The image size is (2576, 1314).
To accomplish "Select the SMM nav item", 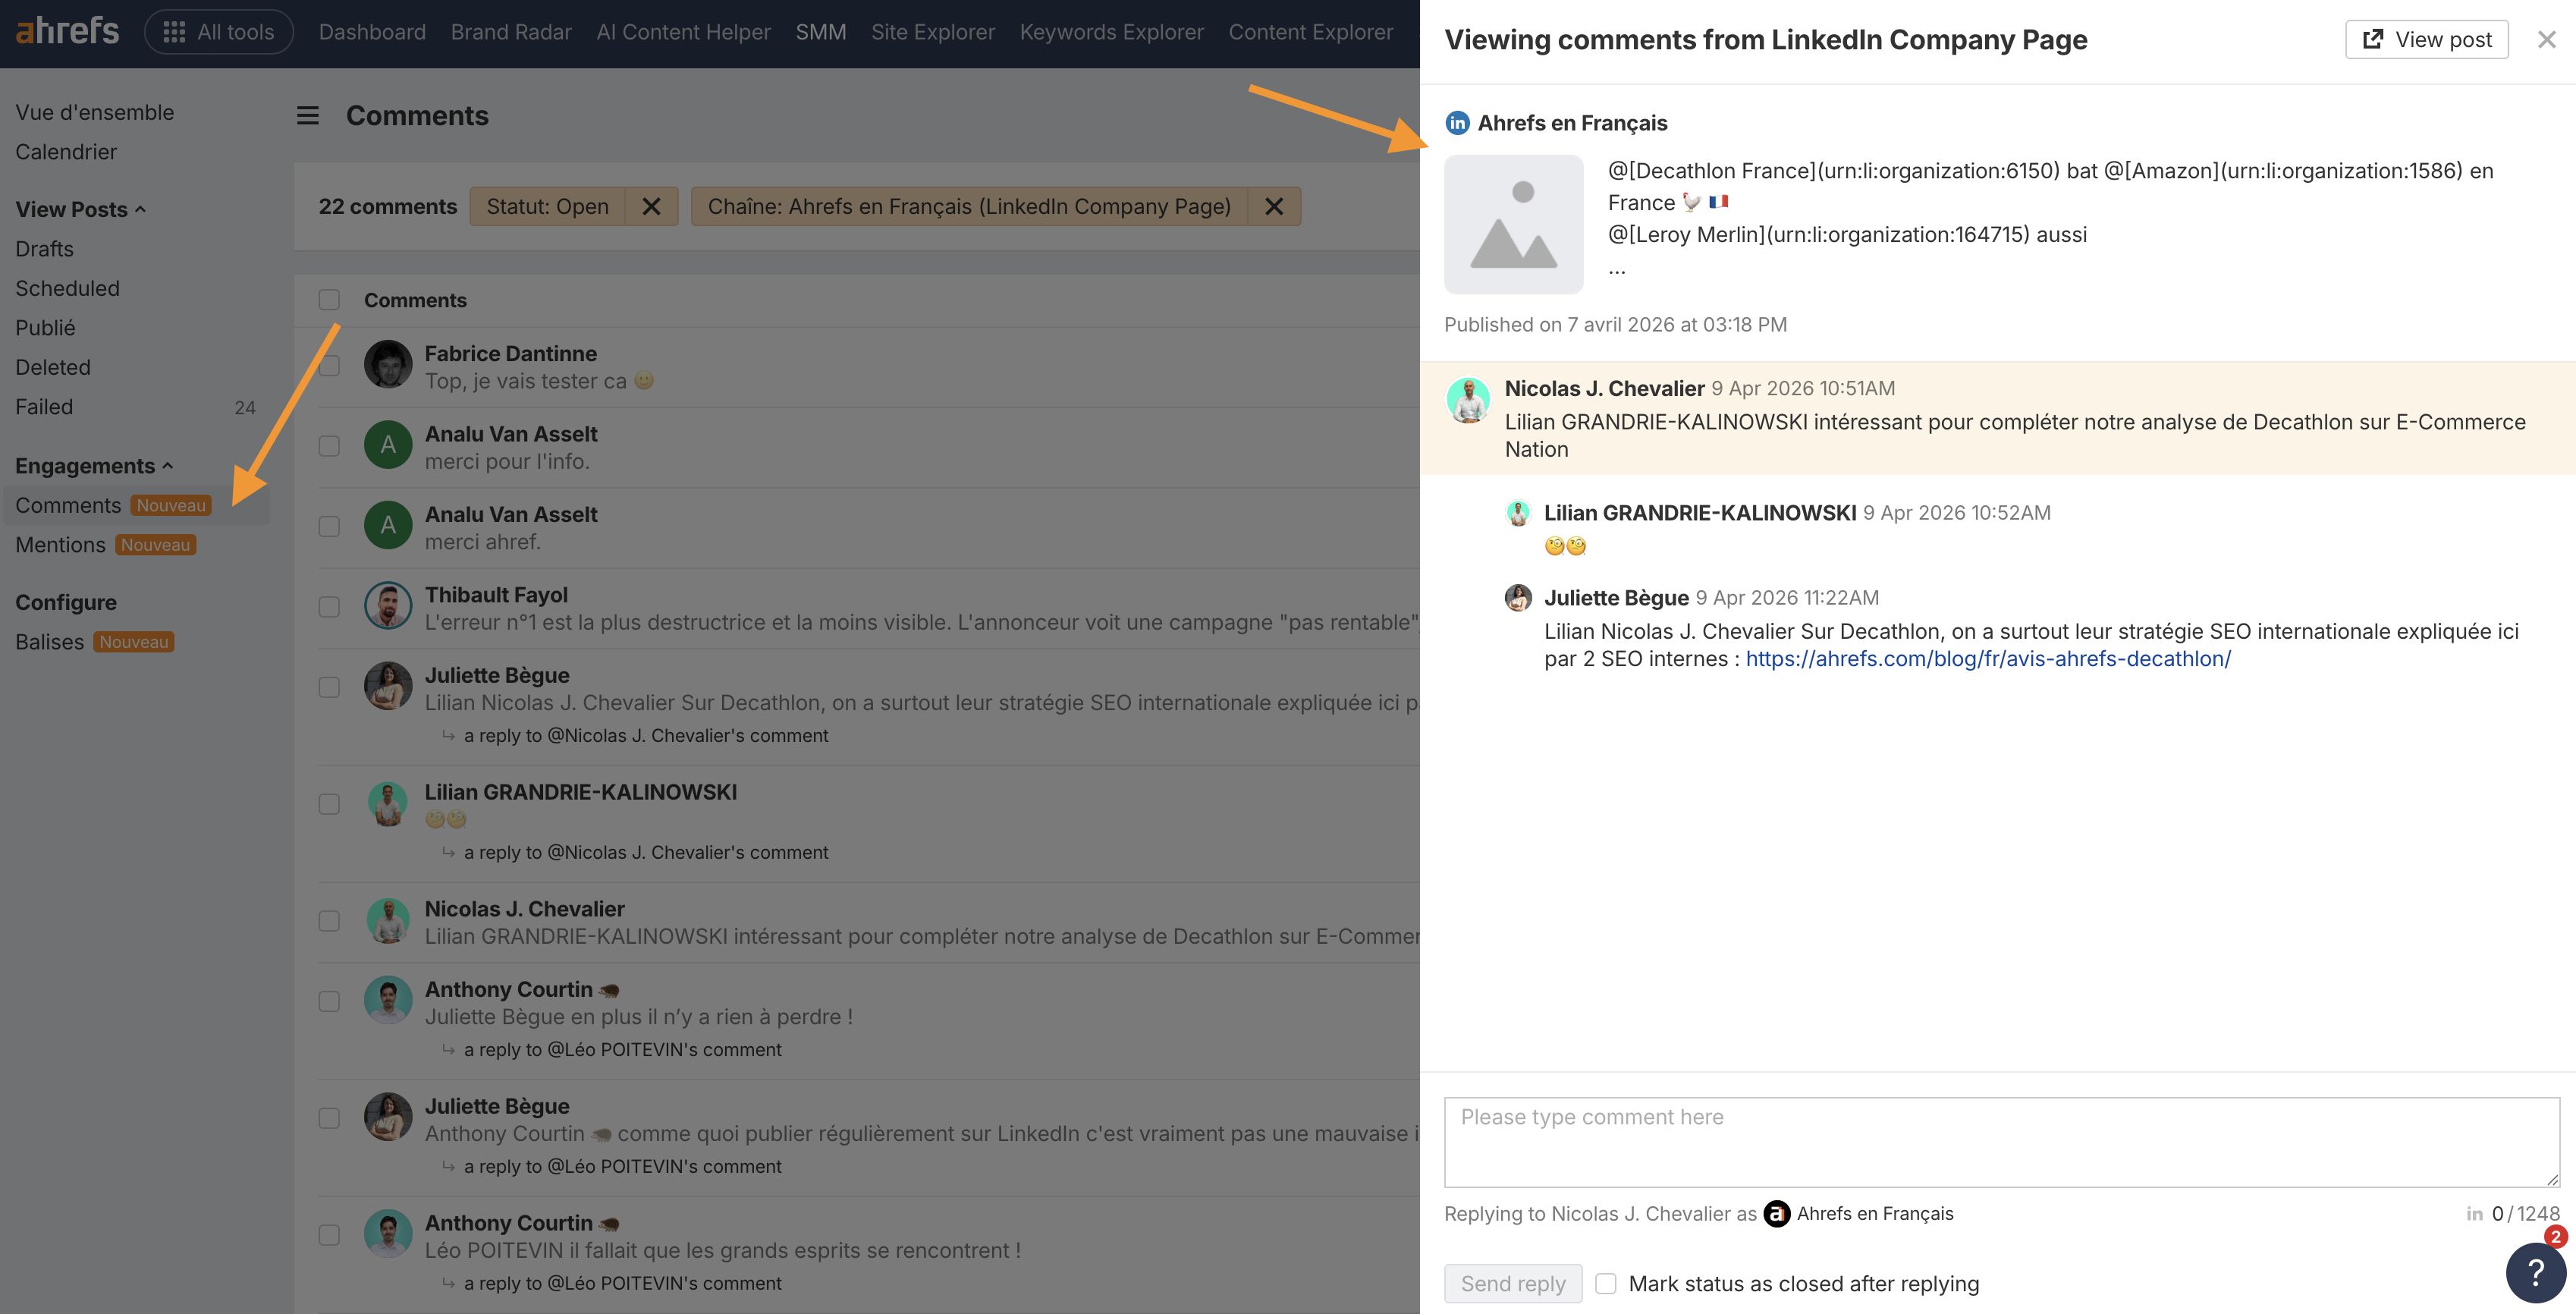I will click(821, 32).
